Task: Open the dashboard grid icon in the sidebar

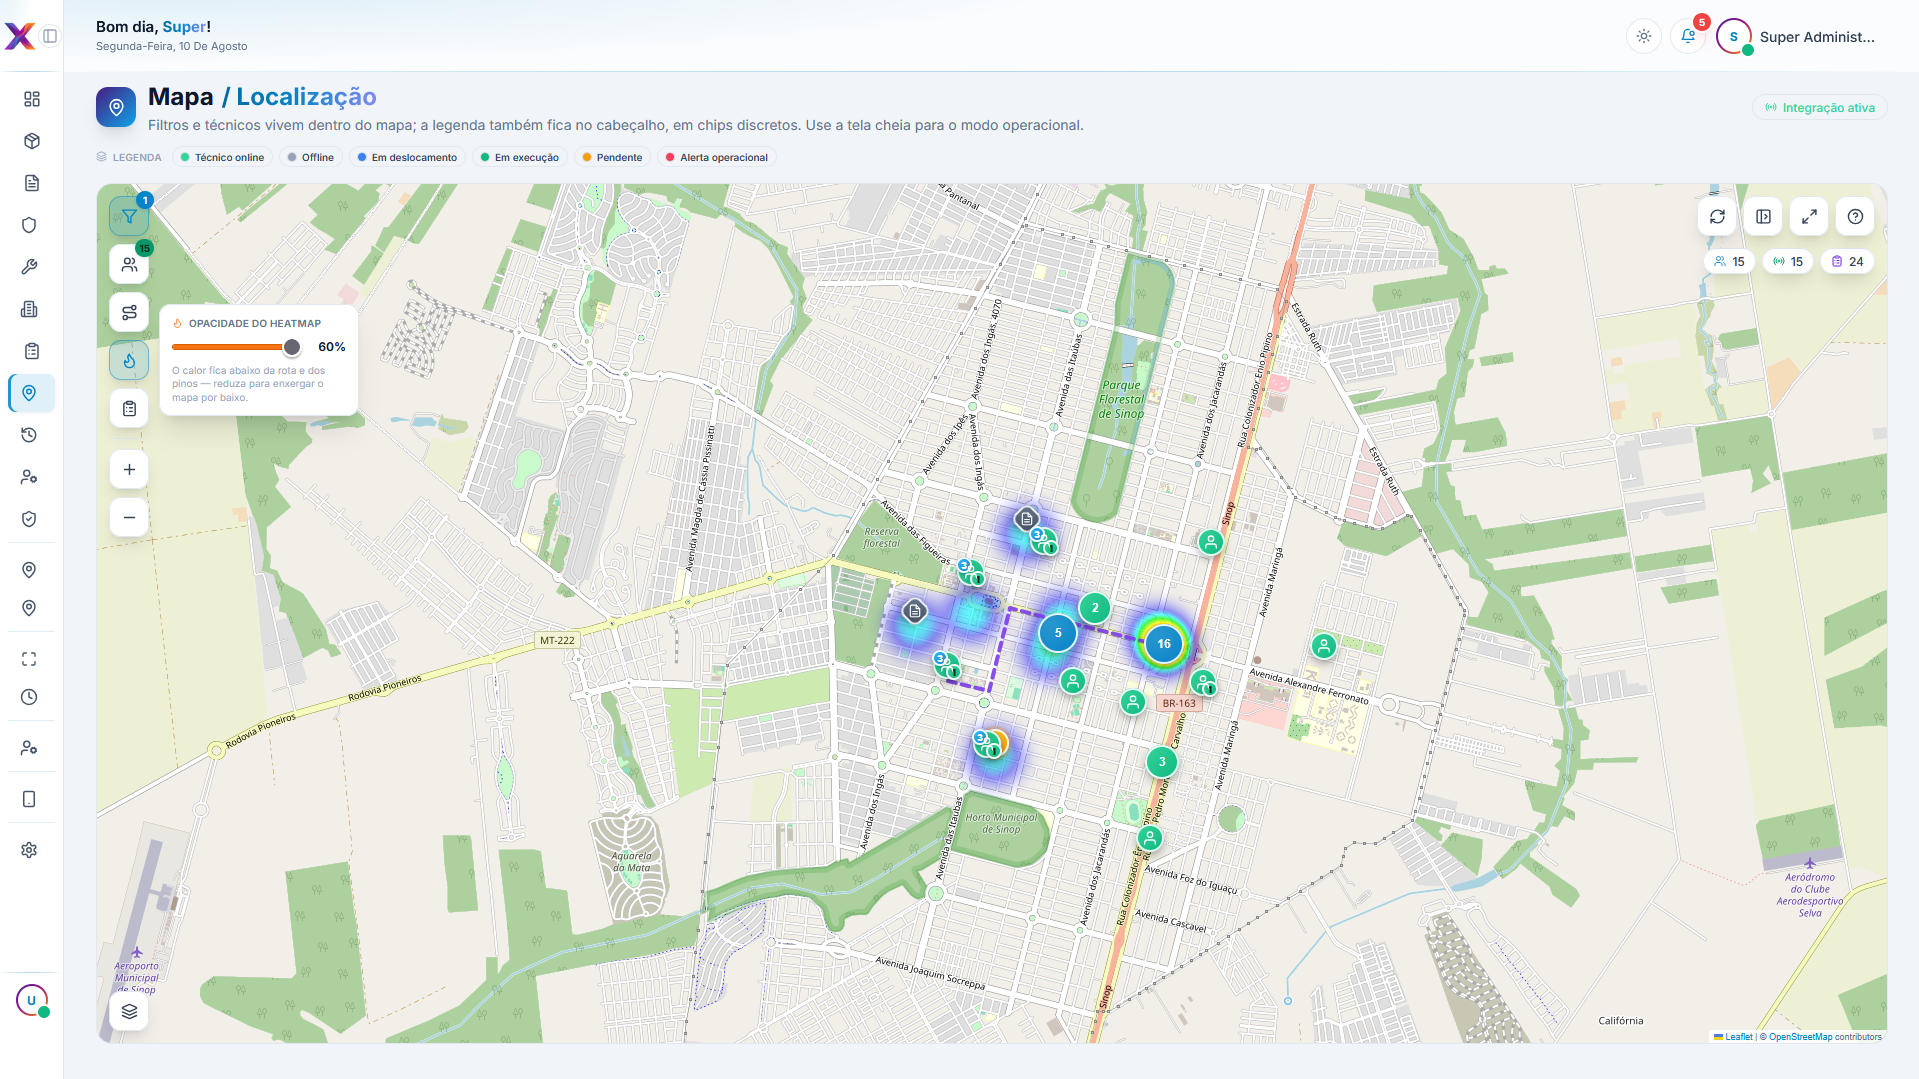Action: [31, 99]
